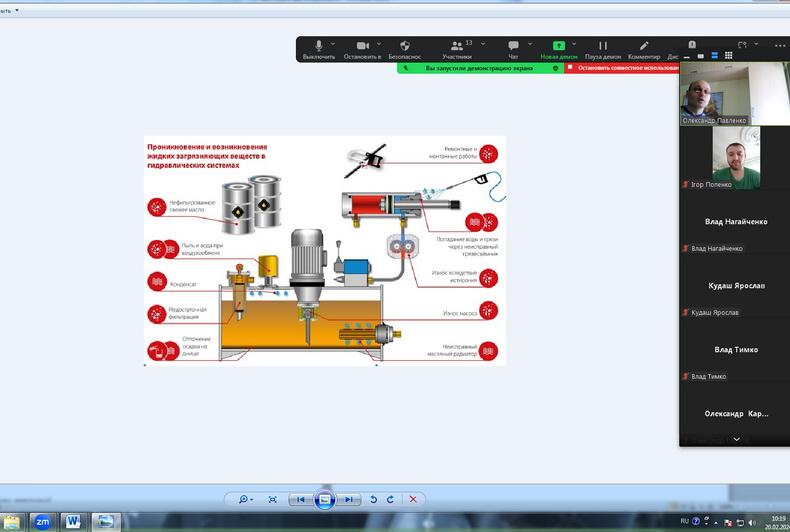Open the Security (Безопасность) shield icon

point(405,47)
